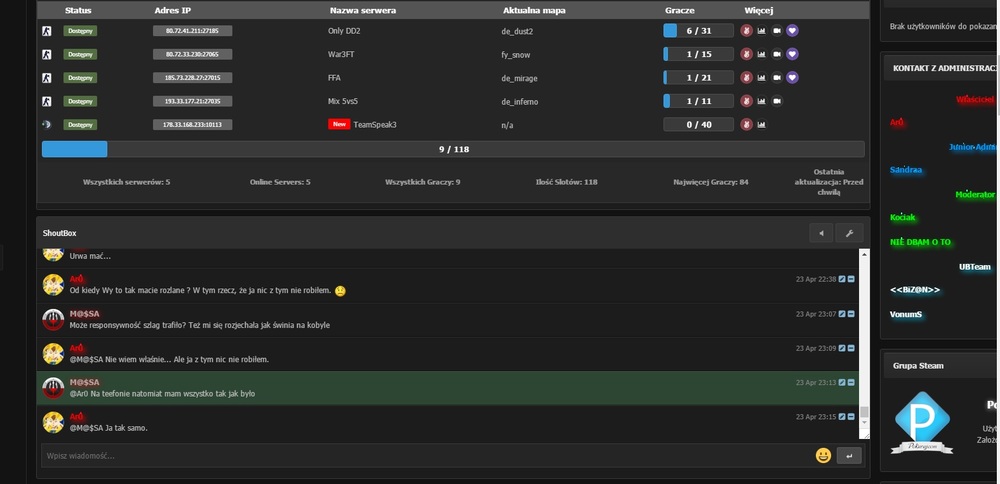Screen dimensions: 1000x484
Task: Click the ShoutBox scrollbar up arrow
Action: tap(865, 254)
